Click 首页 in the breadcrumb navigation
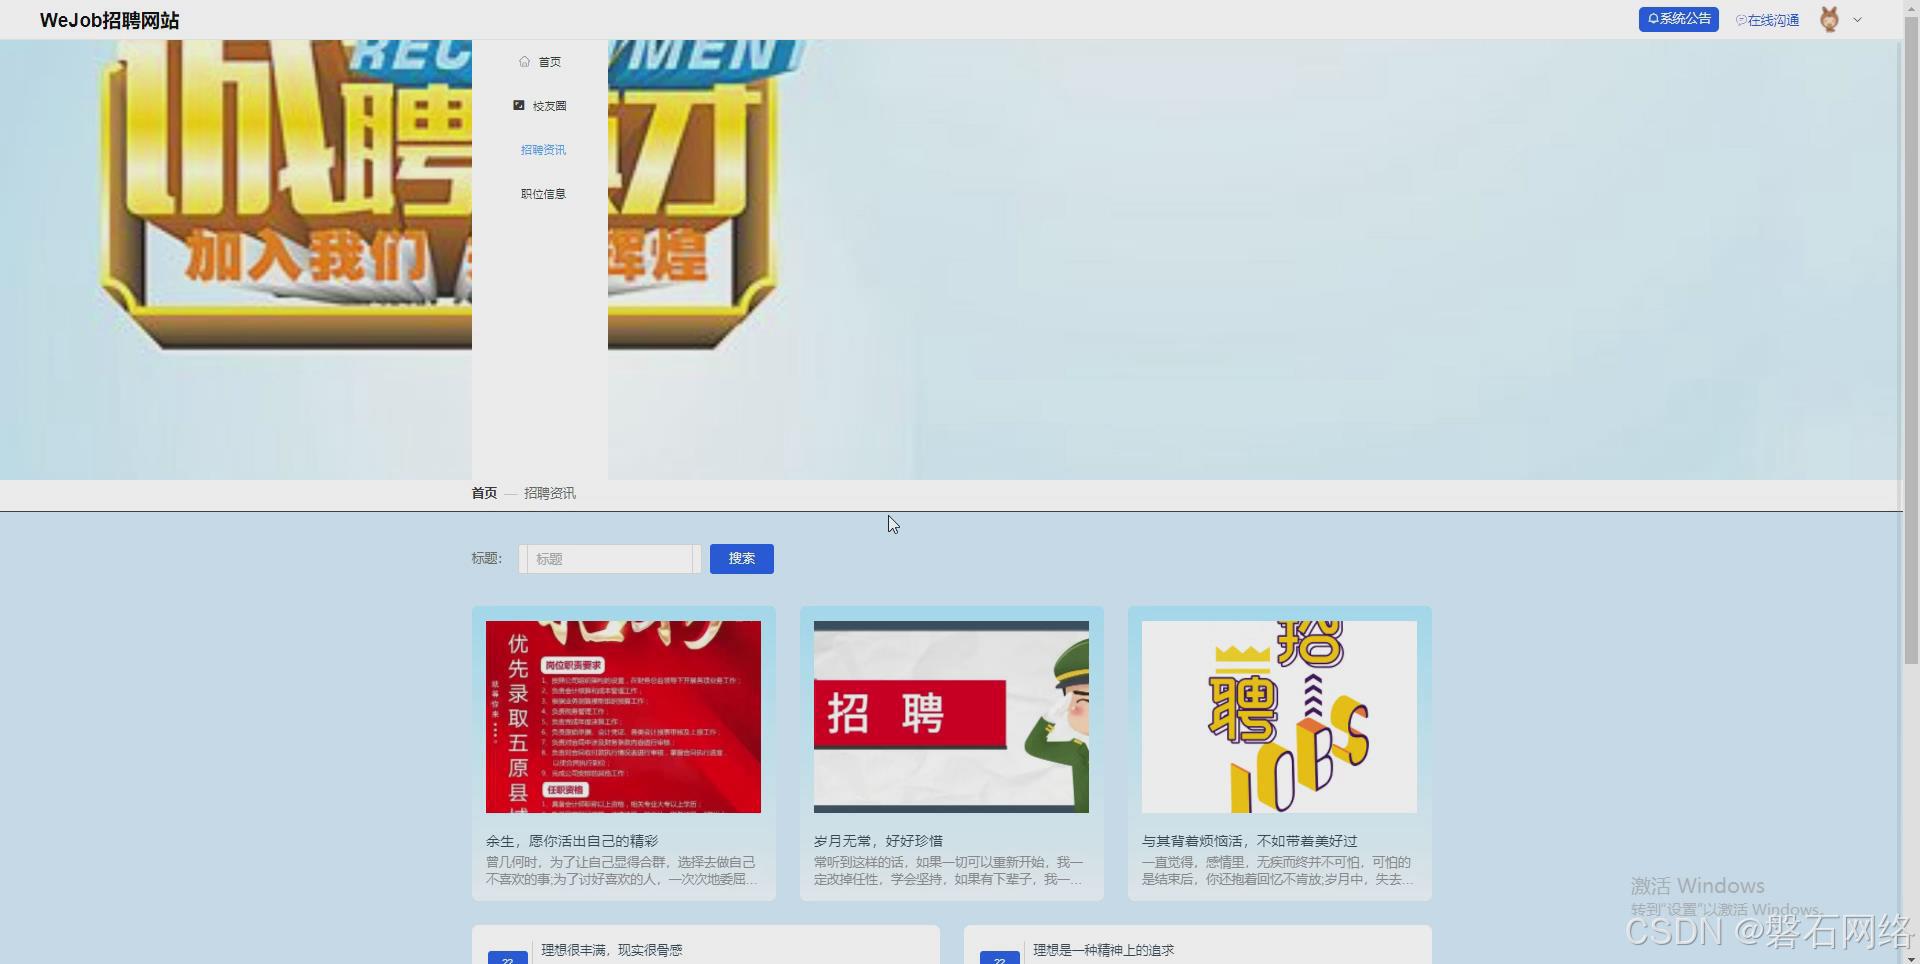1920x964 pixels. [x=483, y=492]
